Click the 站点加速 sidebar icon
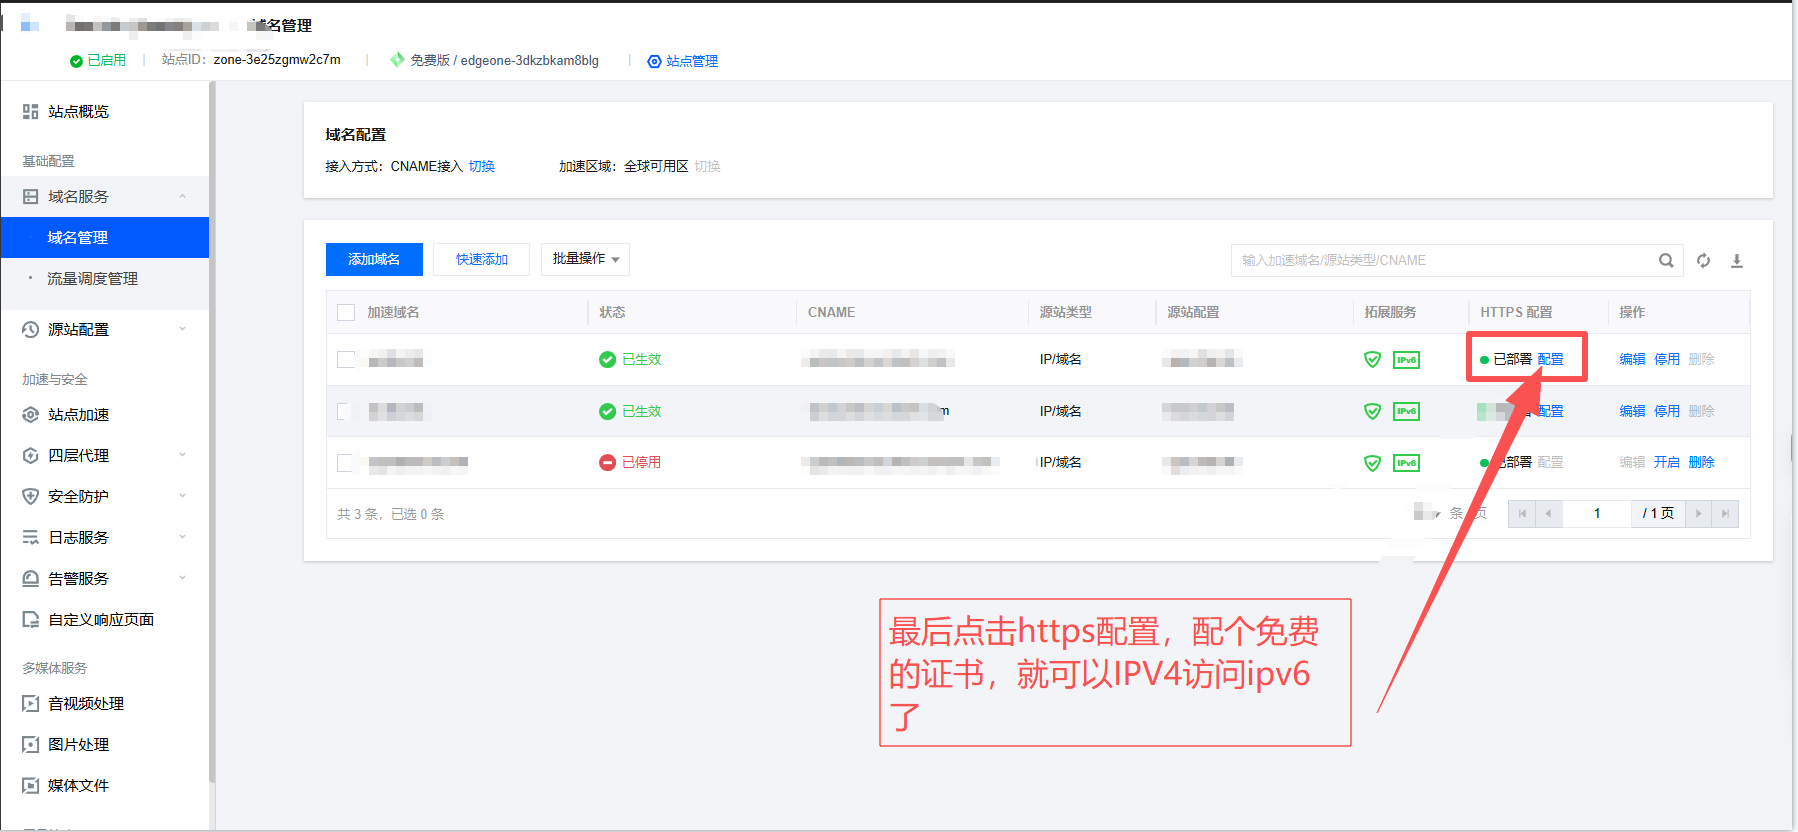The height and width of the screenshot is (832, 1798). click(31, 414)
